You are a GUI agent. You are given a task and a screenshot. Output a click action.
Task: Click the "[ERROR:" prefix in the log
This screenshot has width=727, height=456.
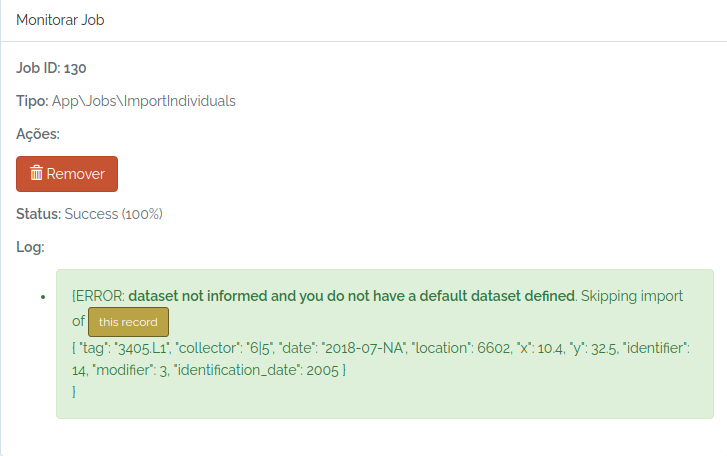98,296
